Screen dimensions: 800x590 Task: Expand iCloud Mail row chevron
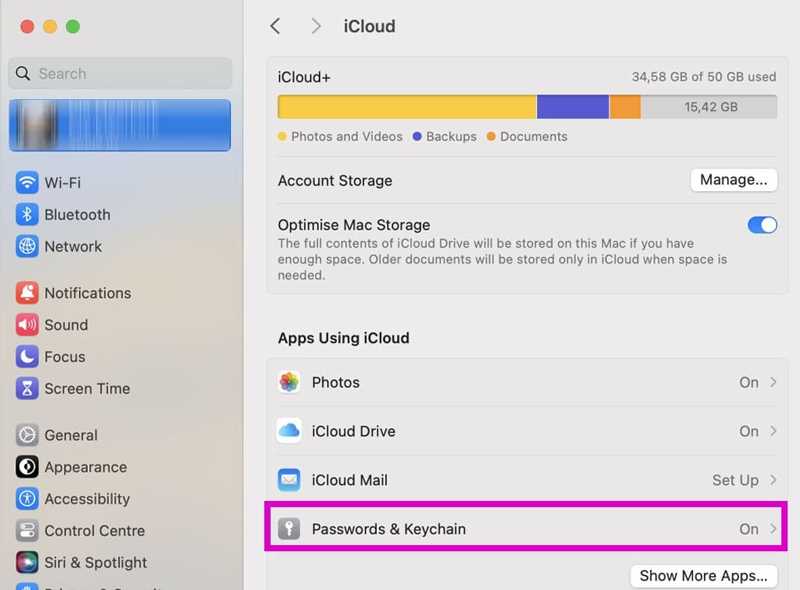773,480
